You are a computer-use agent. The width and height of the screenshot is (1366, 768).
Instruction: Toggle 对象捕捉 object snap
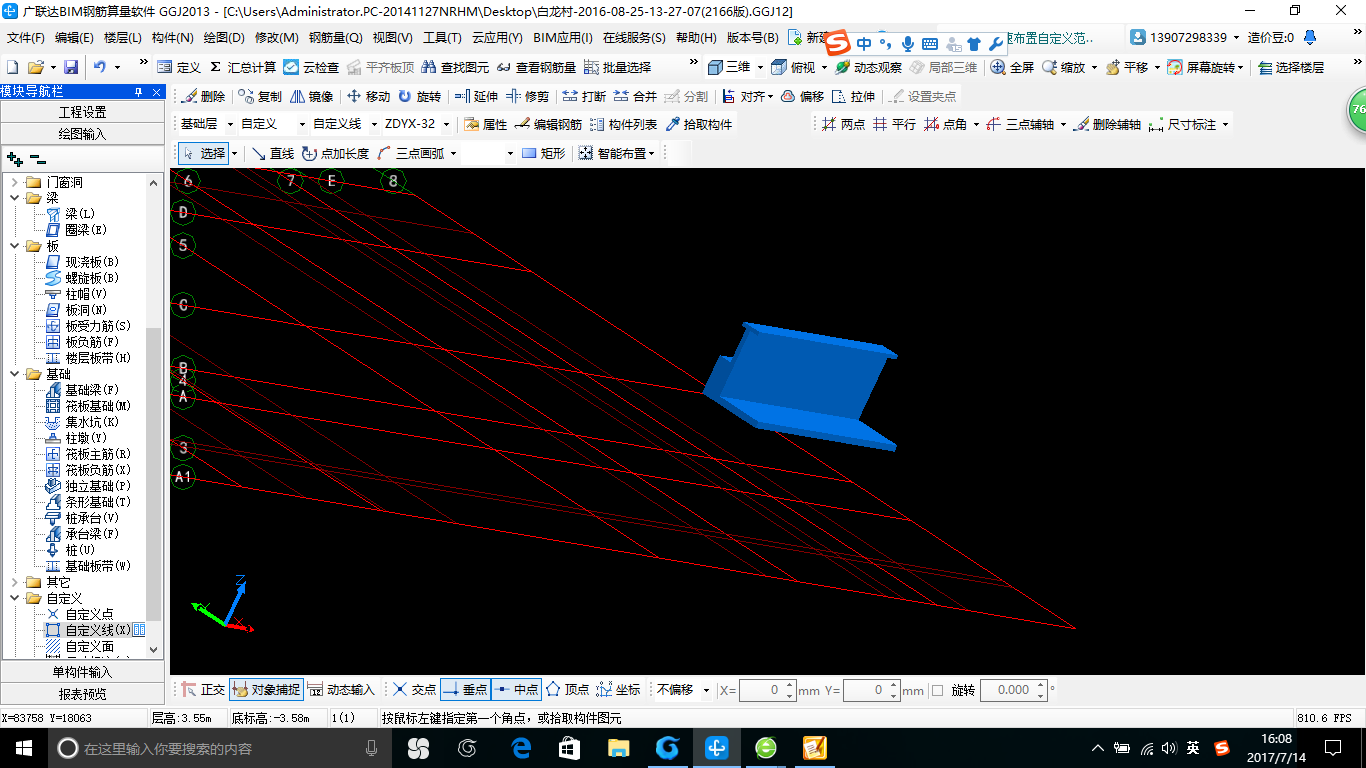click(266, 690)
